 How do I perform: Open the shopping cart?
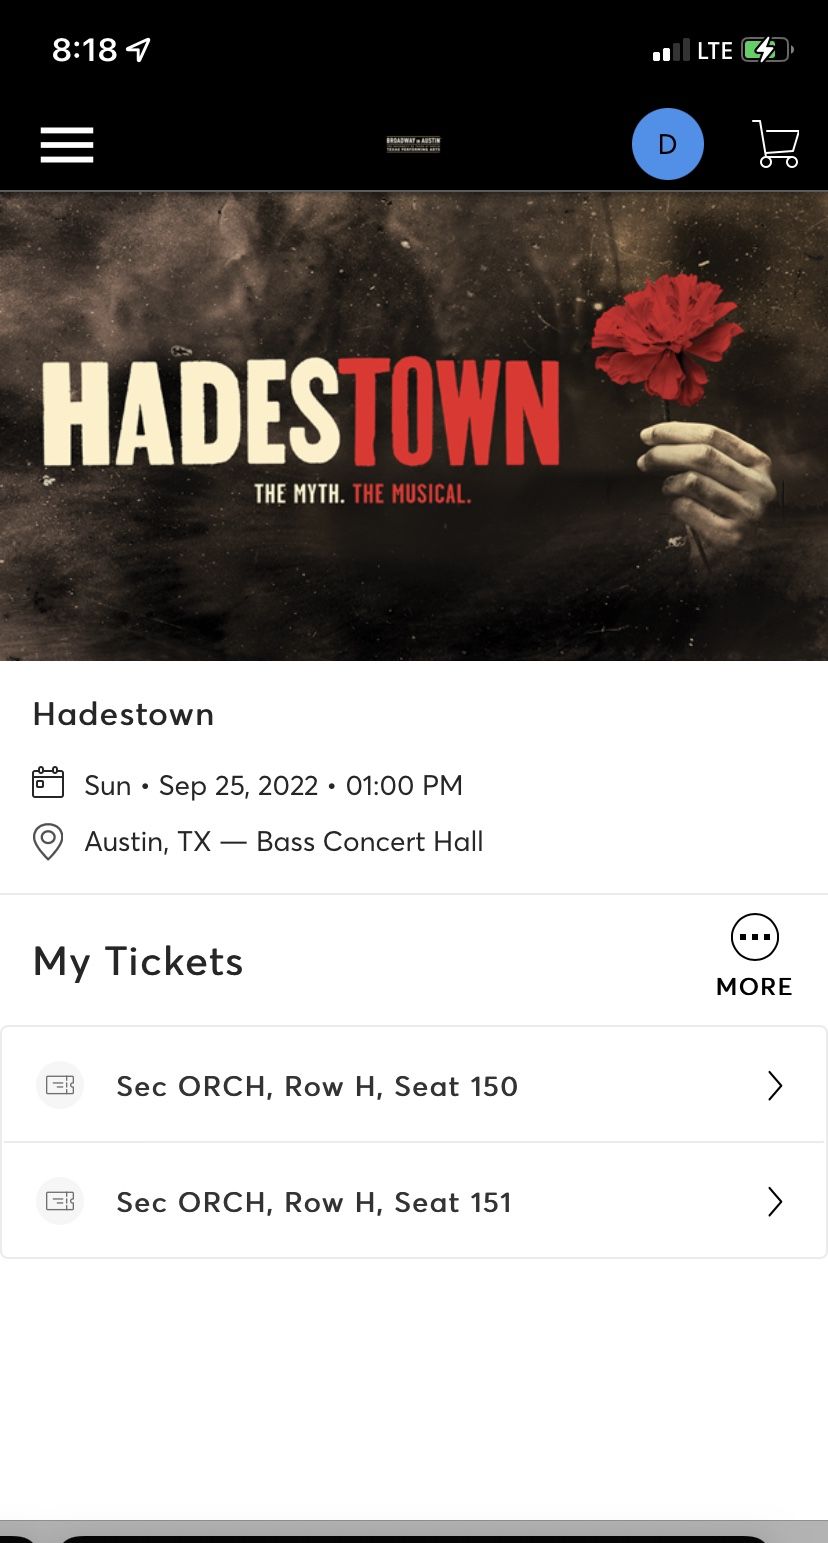coord(776,144)
